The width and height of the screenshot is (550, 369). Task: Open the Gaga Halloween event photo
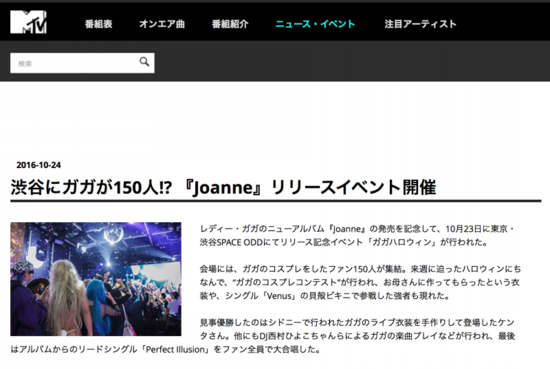[96, 279]
